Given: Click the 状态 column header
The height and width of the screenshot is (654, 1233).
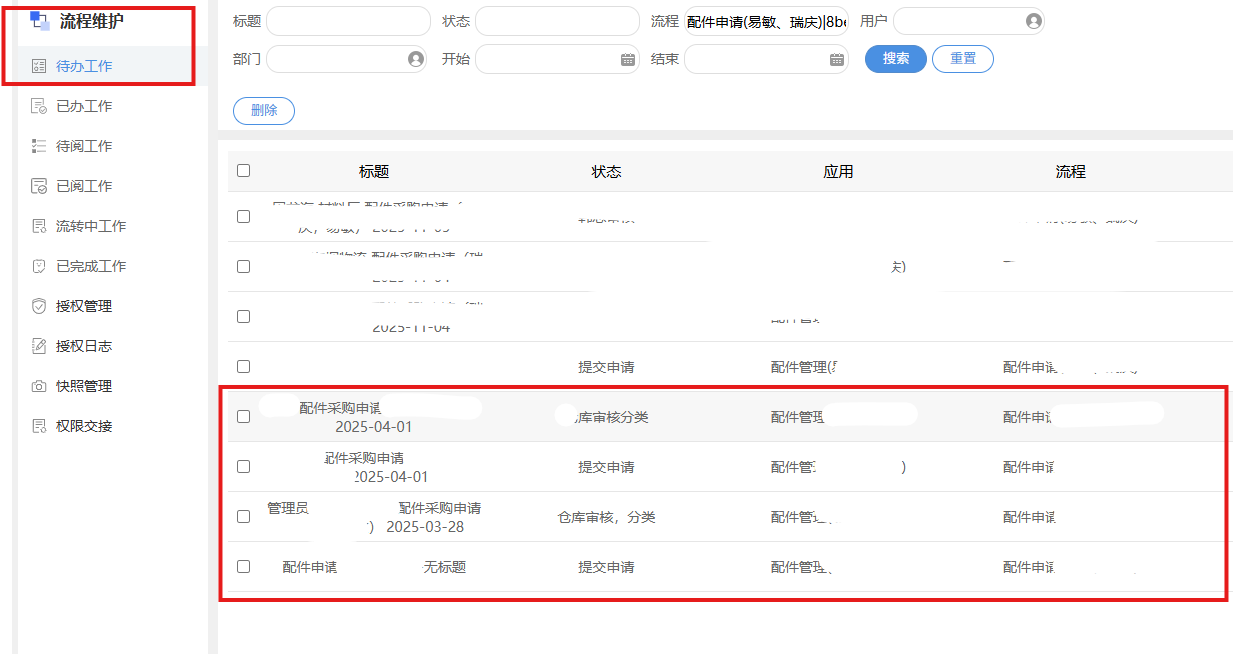Looking at the screenshot, I should (606, 172).
